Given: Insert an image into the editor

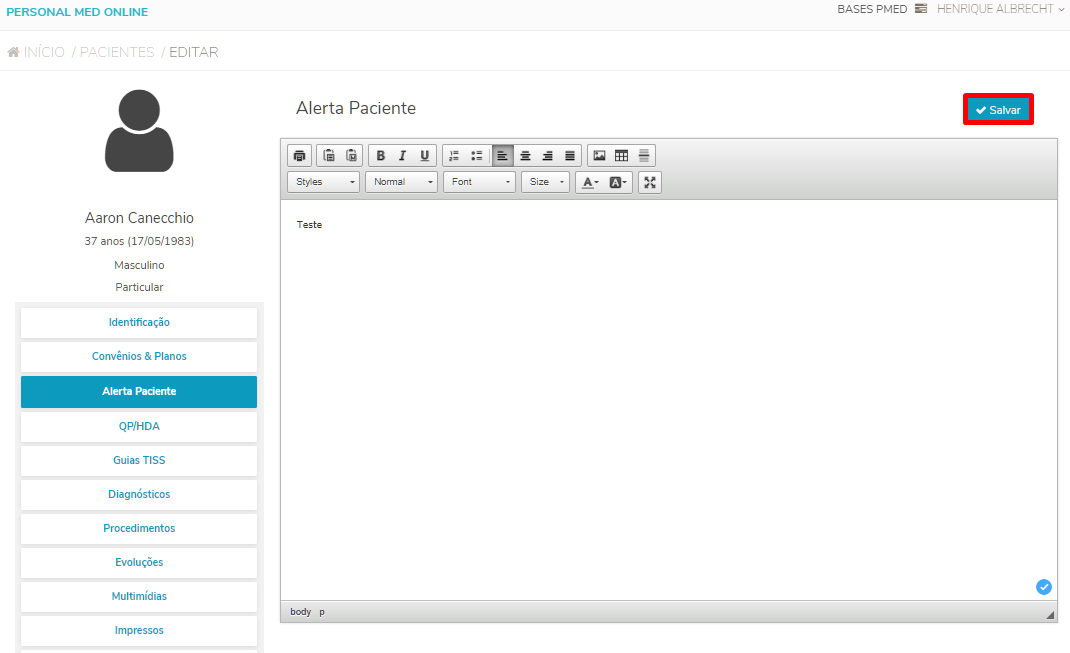Looking at the screenshot, I should 599,156.
